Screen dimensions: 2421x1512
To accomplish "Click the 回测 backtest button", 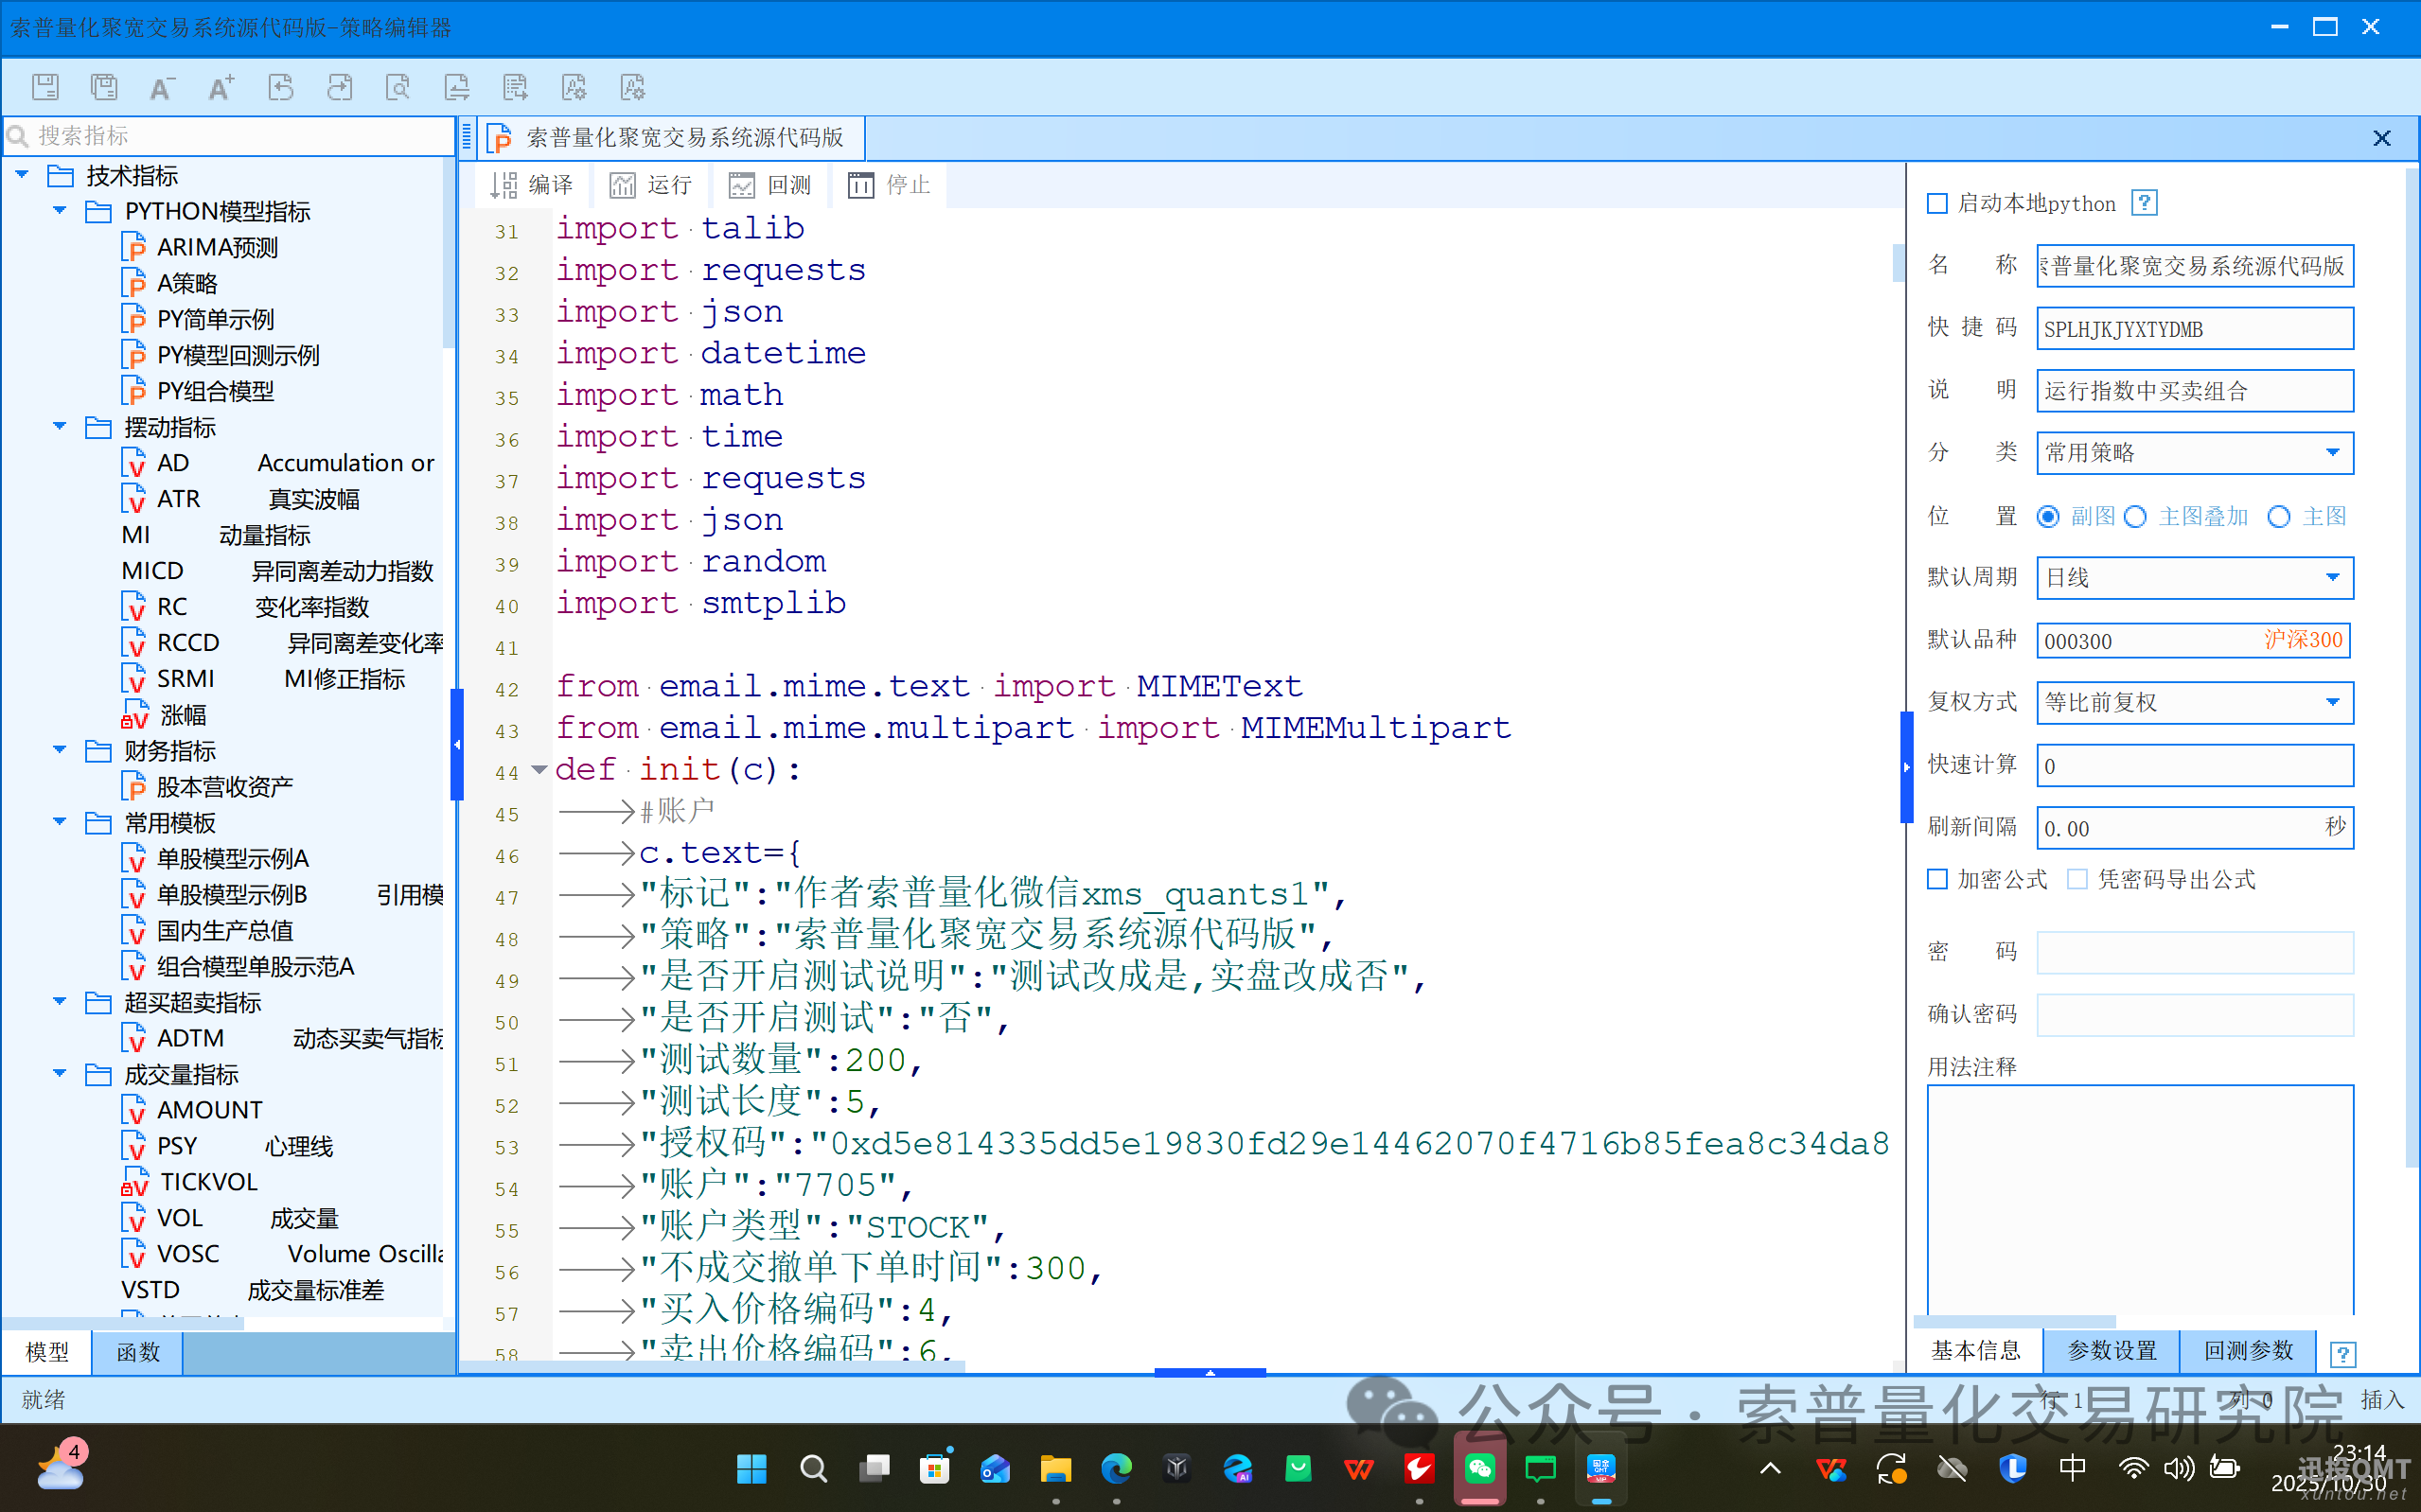I will (x=770, y=185).
